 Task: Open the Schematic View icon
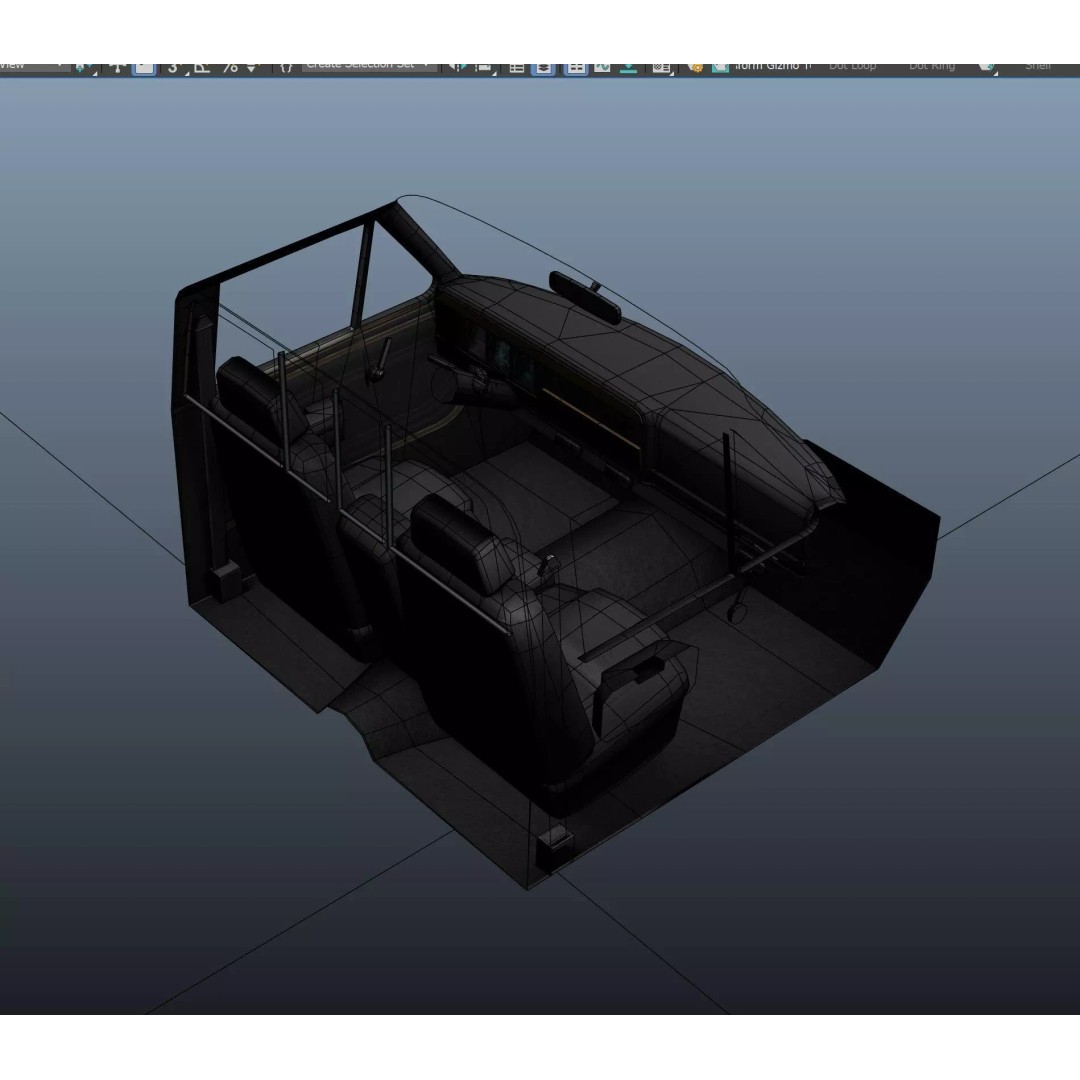tap(628, 68)
